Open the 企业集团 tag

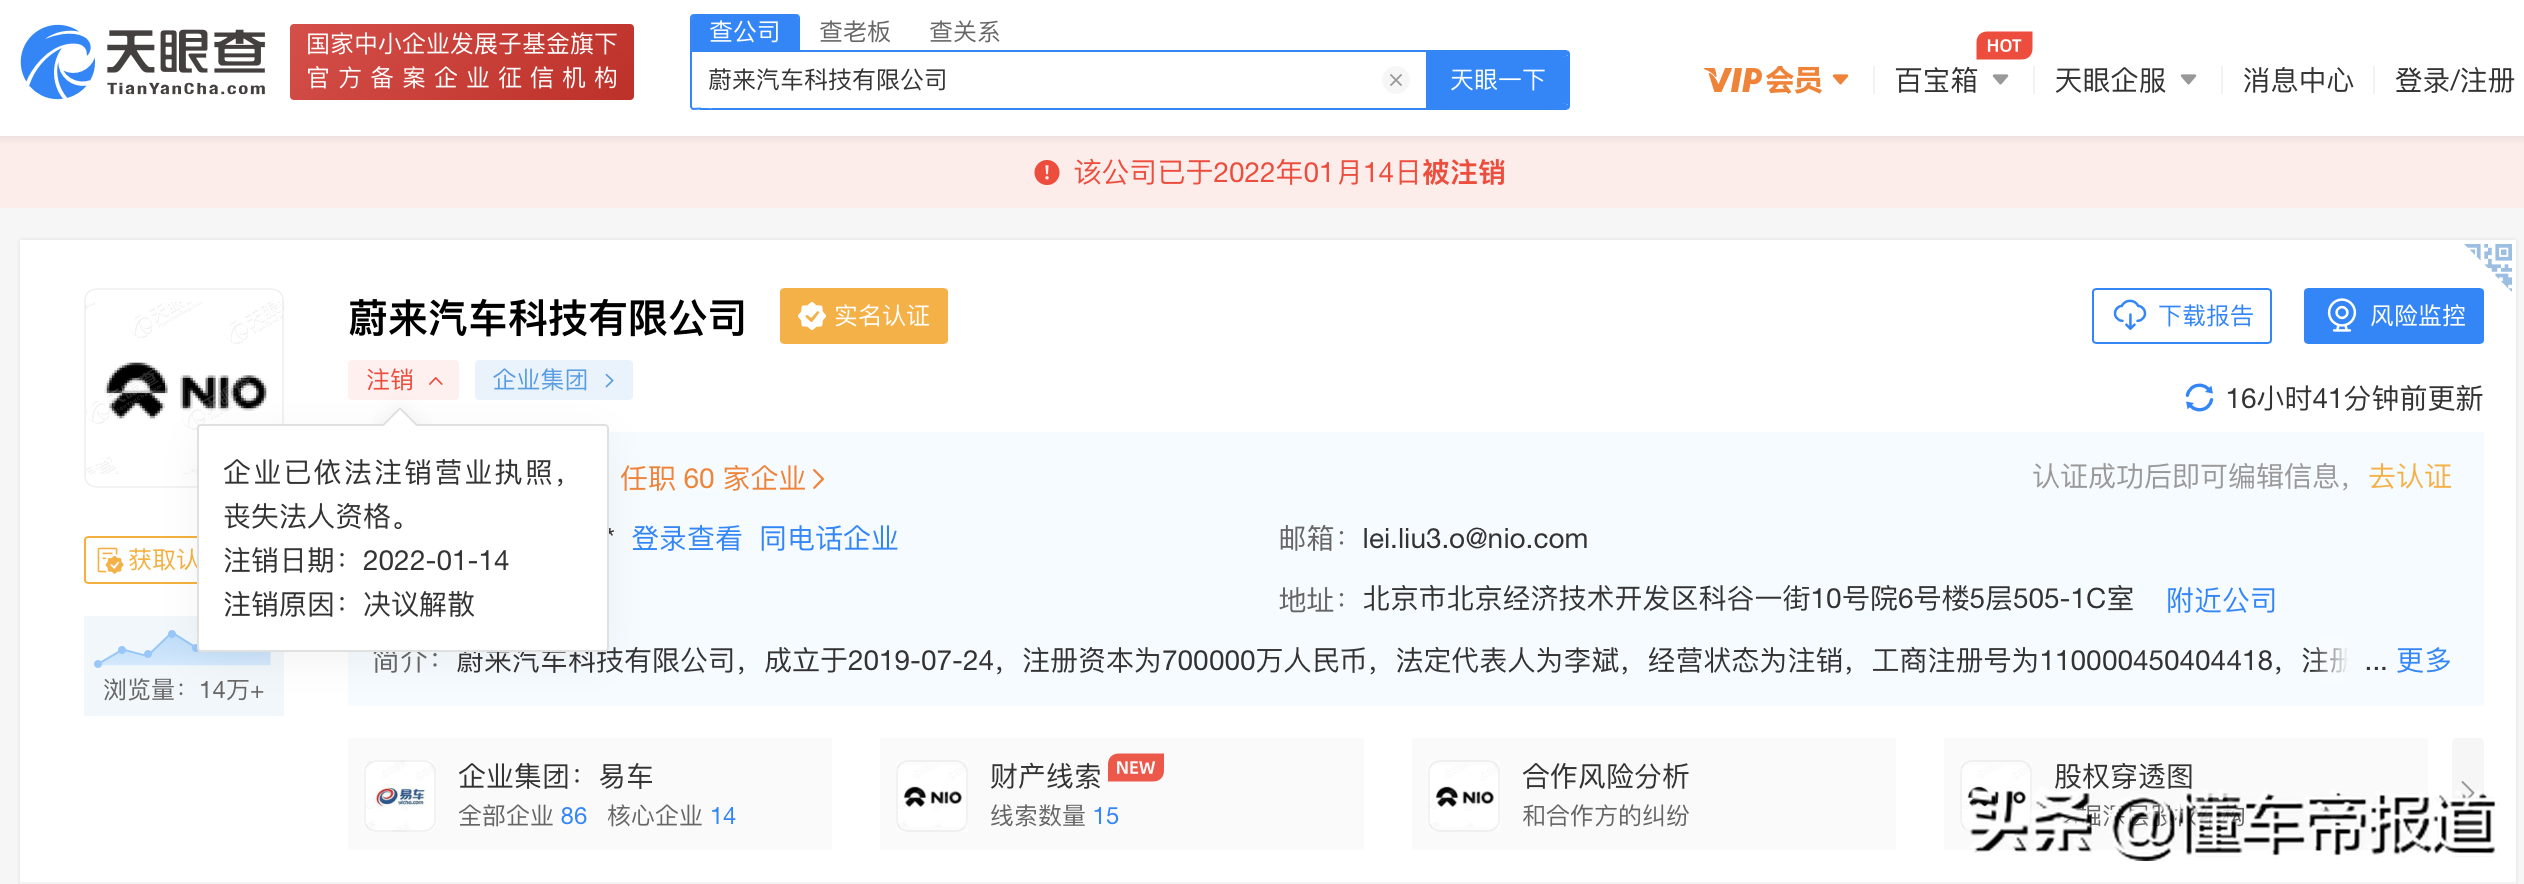coord(553,380)
